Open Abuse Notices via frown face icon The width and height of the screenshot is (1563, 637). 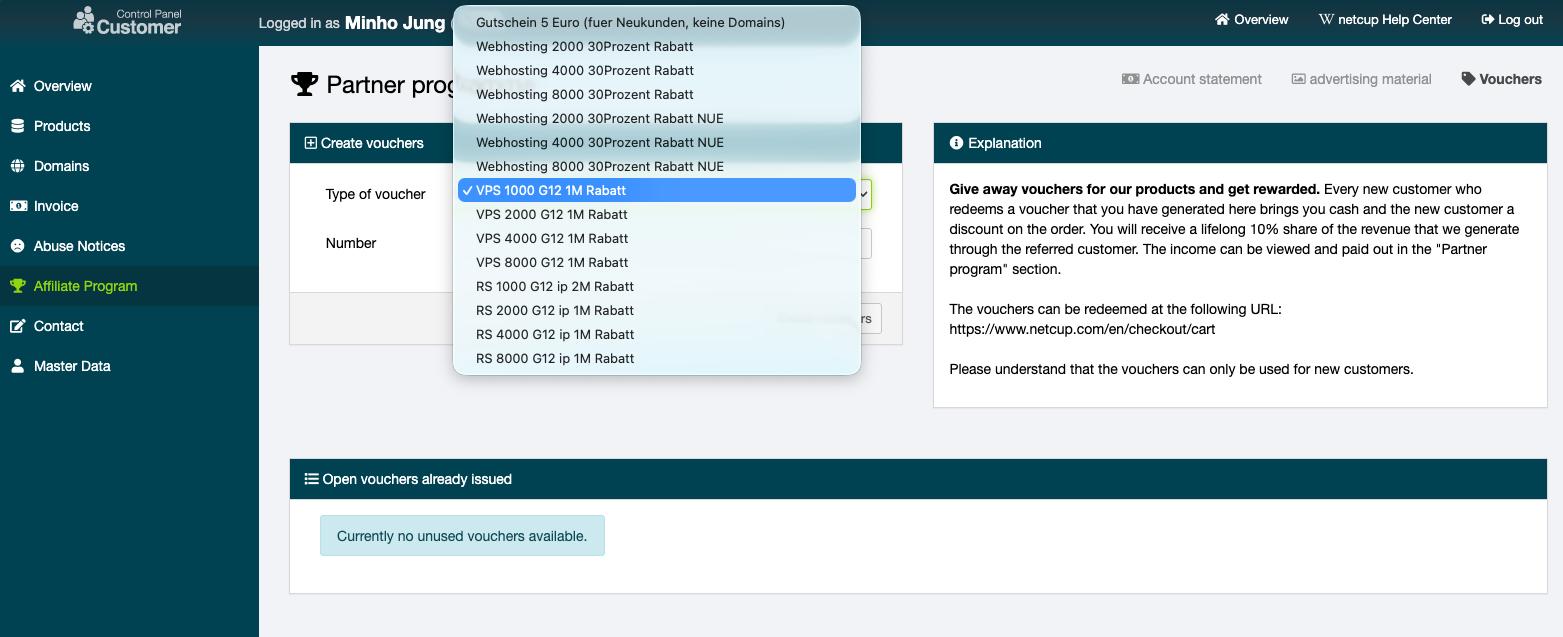(18, 246)
